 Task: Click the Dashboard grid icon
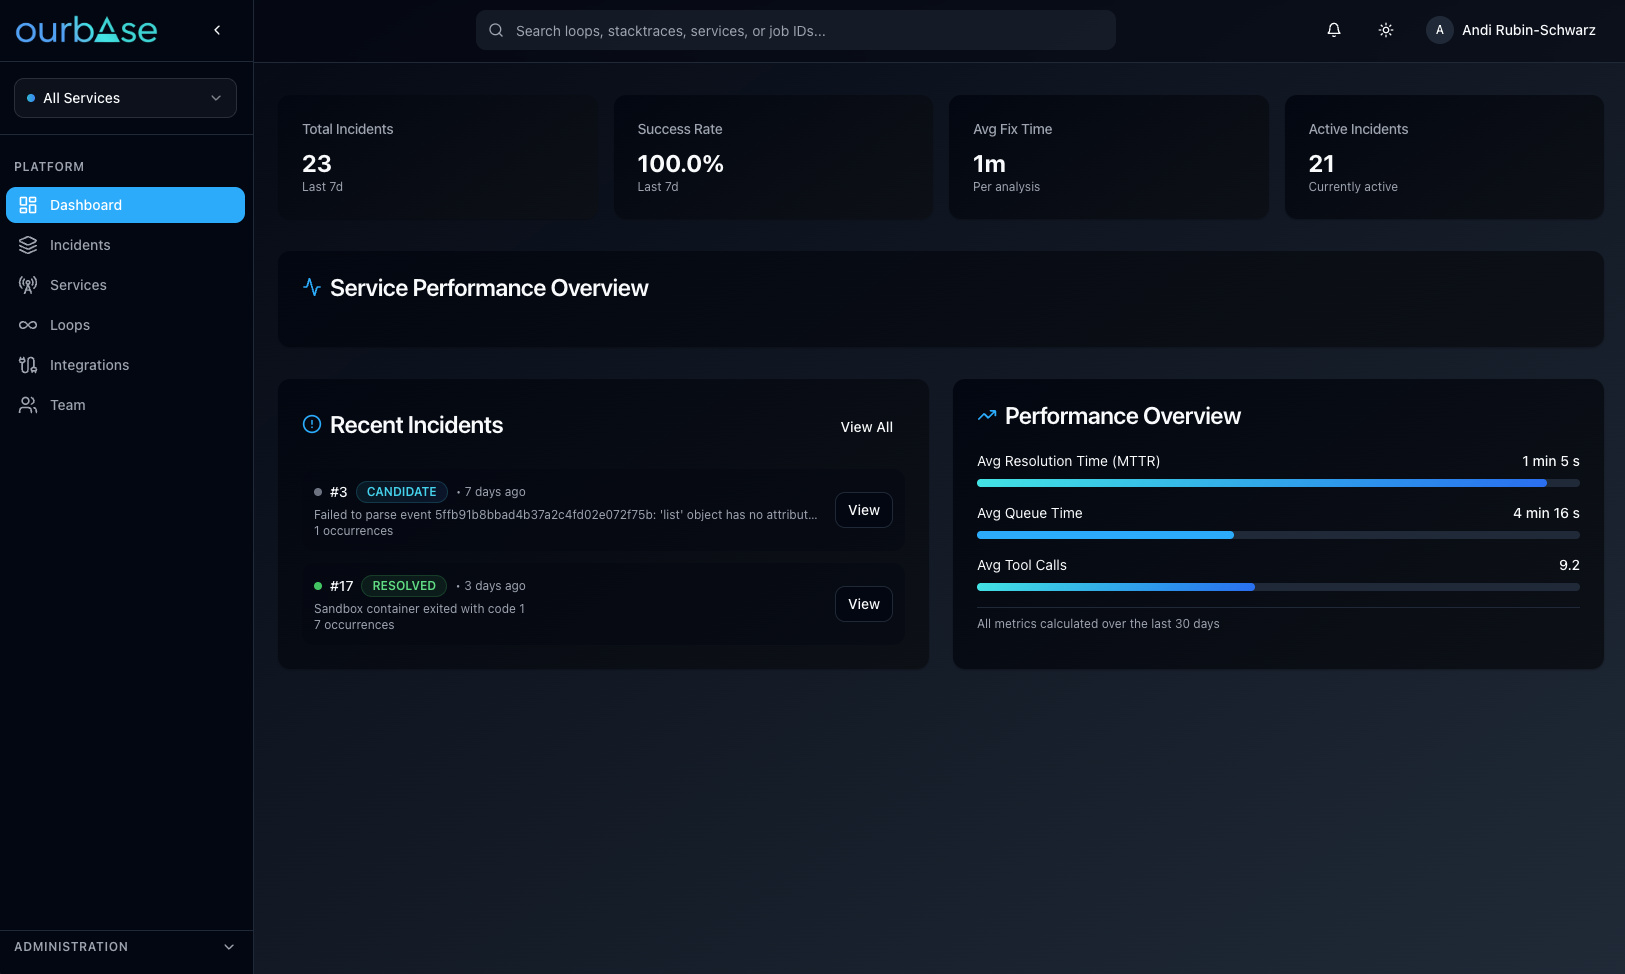[x=28, y=204]
